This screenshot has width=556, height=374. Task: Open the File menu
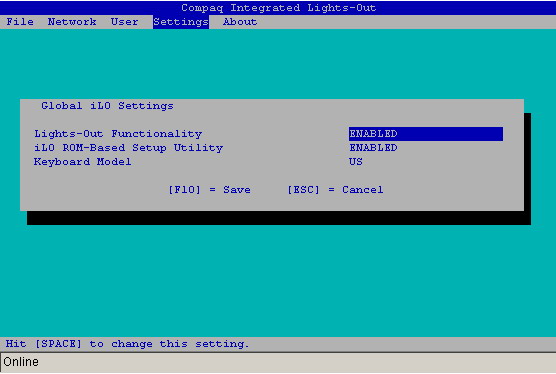tap(20, 22)
